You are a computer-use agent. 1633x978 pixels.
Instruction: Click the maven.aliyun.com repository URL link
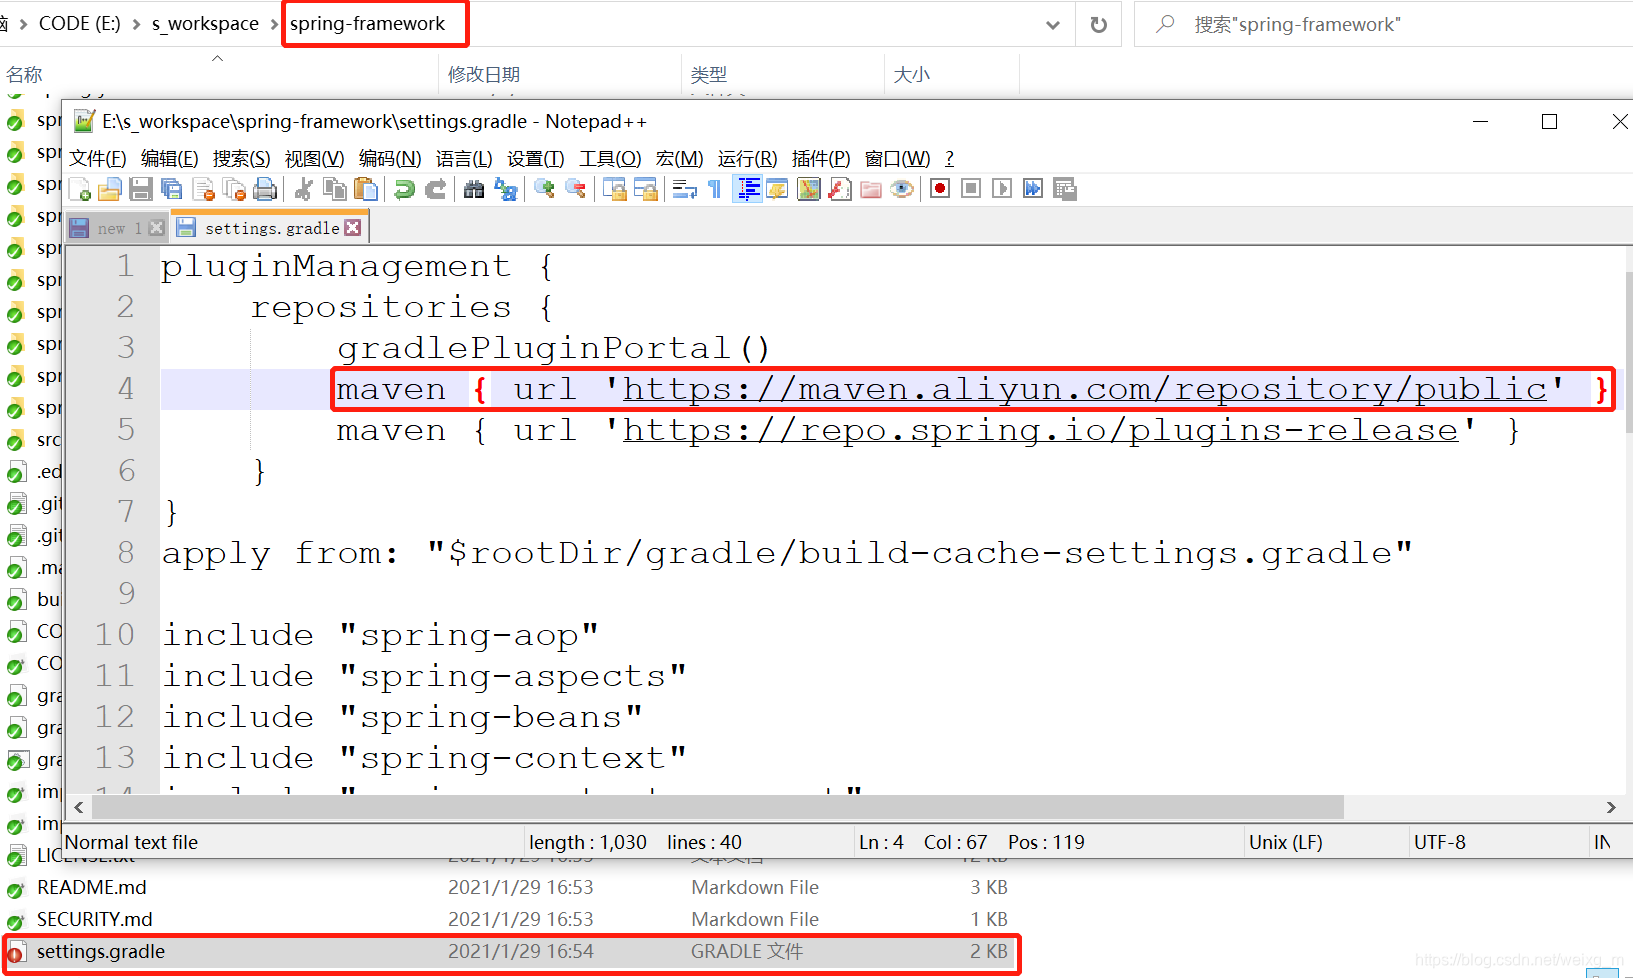tap(1085, 389)
